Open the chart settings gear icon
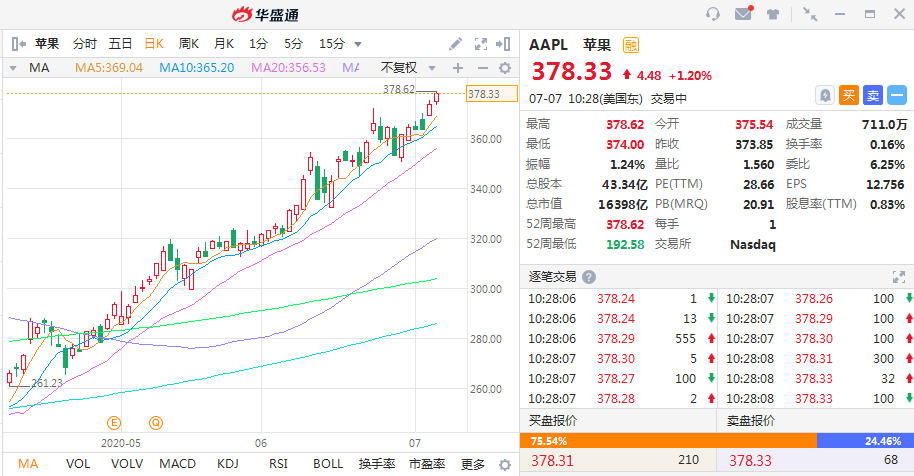 coord(505,68)
